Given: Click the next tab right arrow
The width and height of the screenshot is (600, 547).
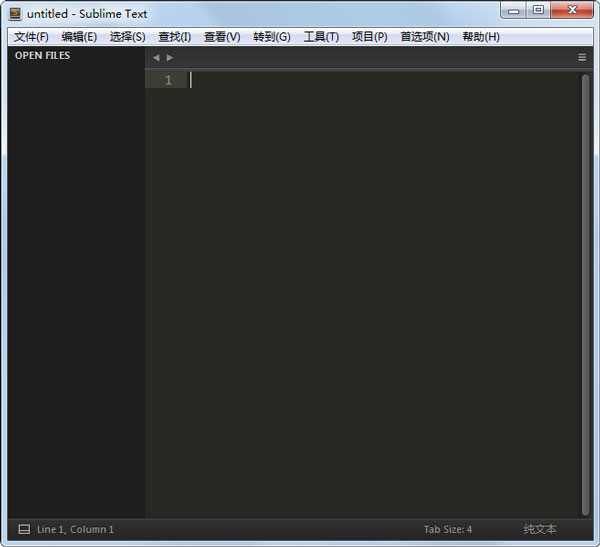Looking at the screenshot, I should 170,57.
